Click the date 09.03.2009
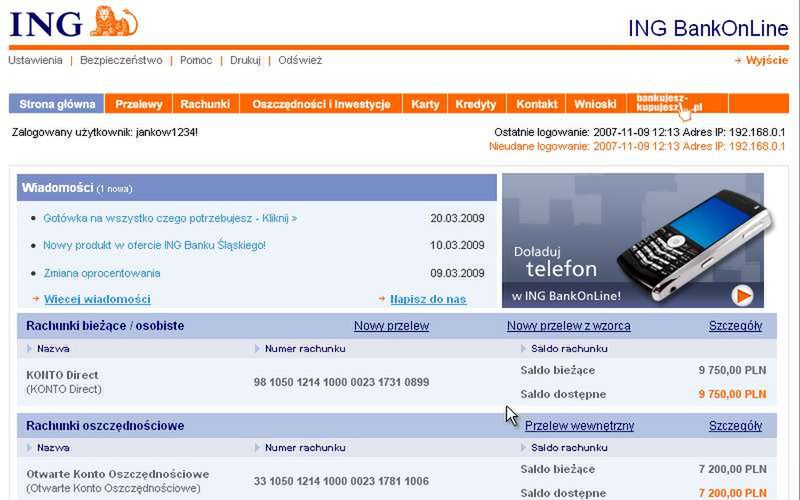Image resolution: width=800 pixels, height=500 pixels. click(457, 273)
